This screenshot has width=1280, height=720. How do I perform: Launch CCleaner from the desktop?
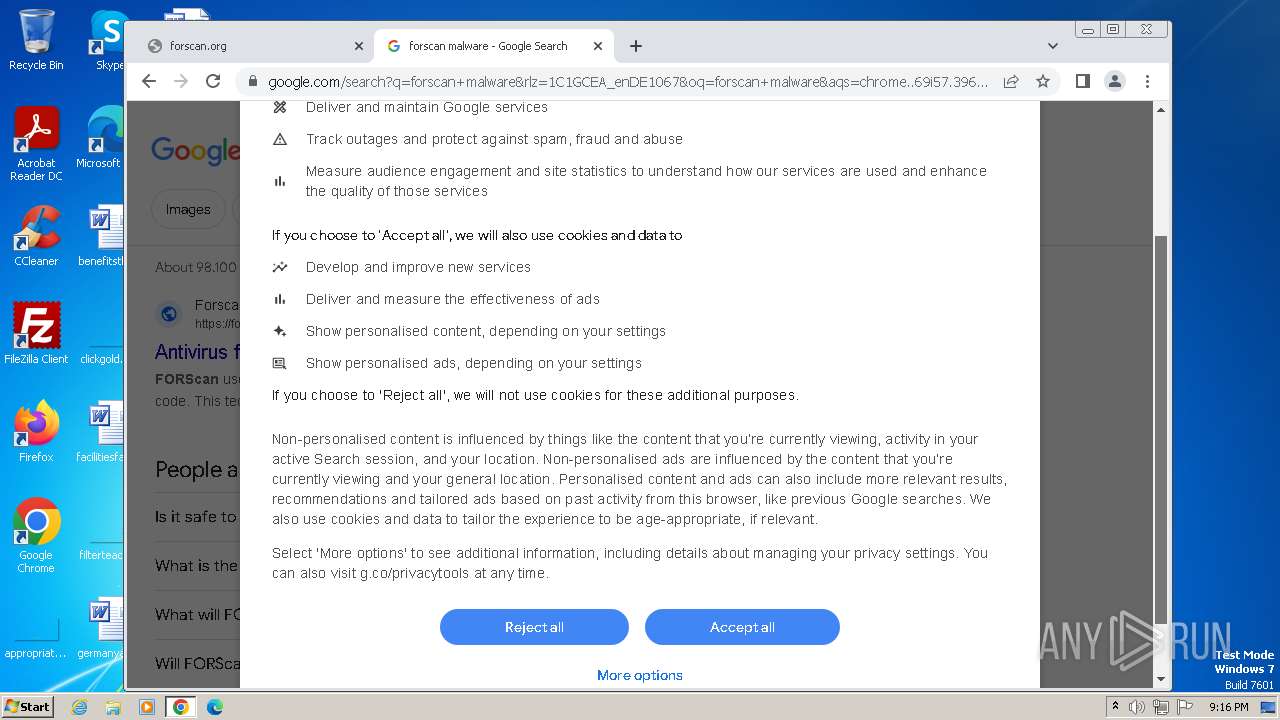(36, 236)
